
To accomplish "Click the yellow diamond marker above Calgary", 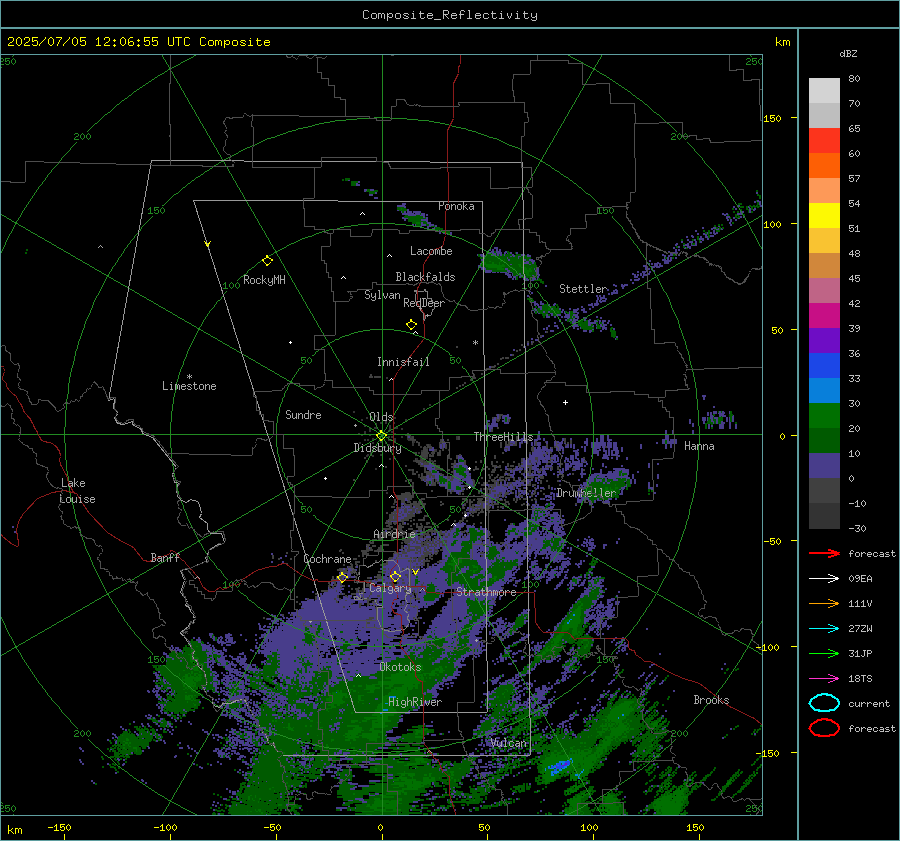I will click(x=395, y=576).
